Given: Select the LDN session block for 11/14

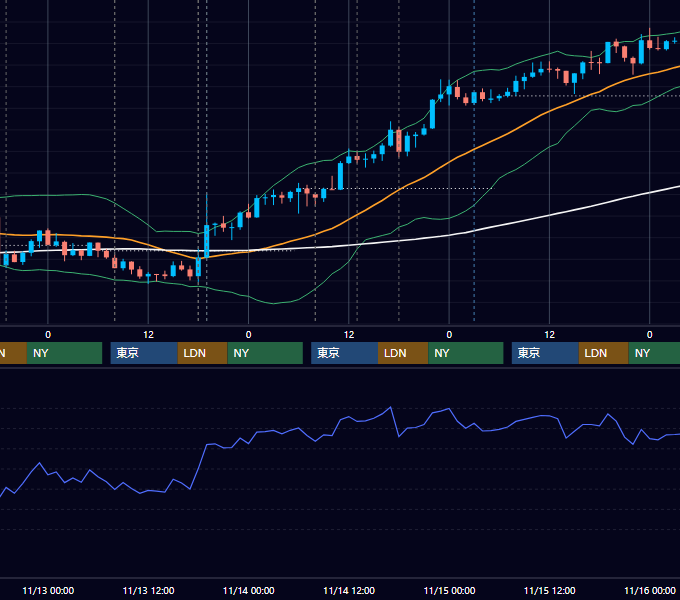Looking at the screenshot, I should coord(403,353).
